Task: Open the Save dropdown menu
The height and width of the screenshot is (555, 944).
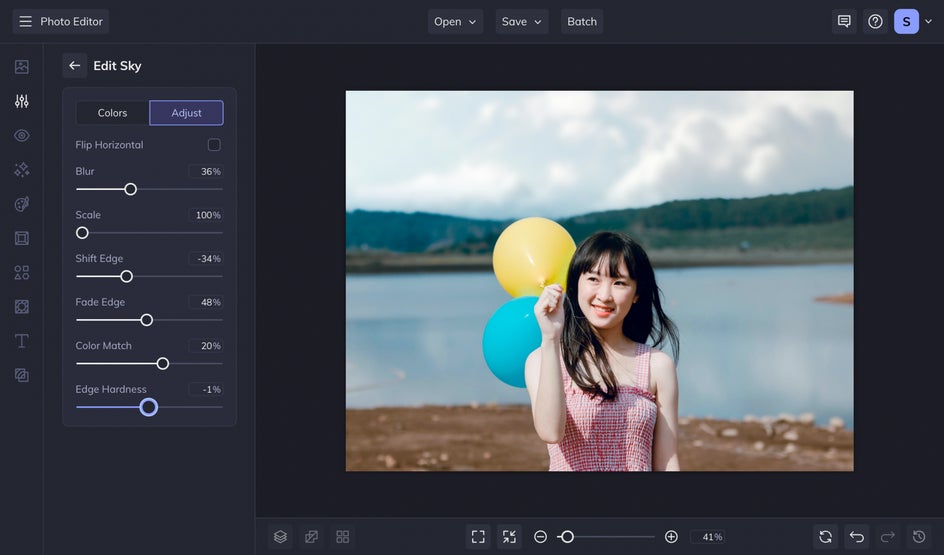Action: (522, 22)
